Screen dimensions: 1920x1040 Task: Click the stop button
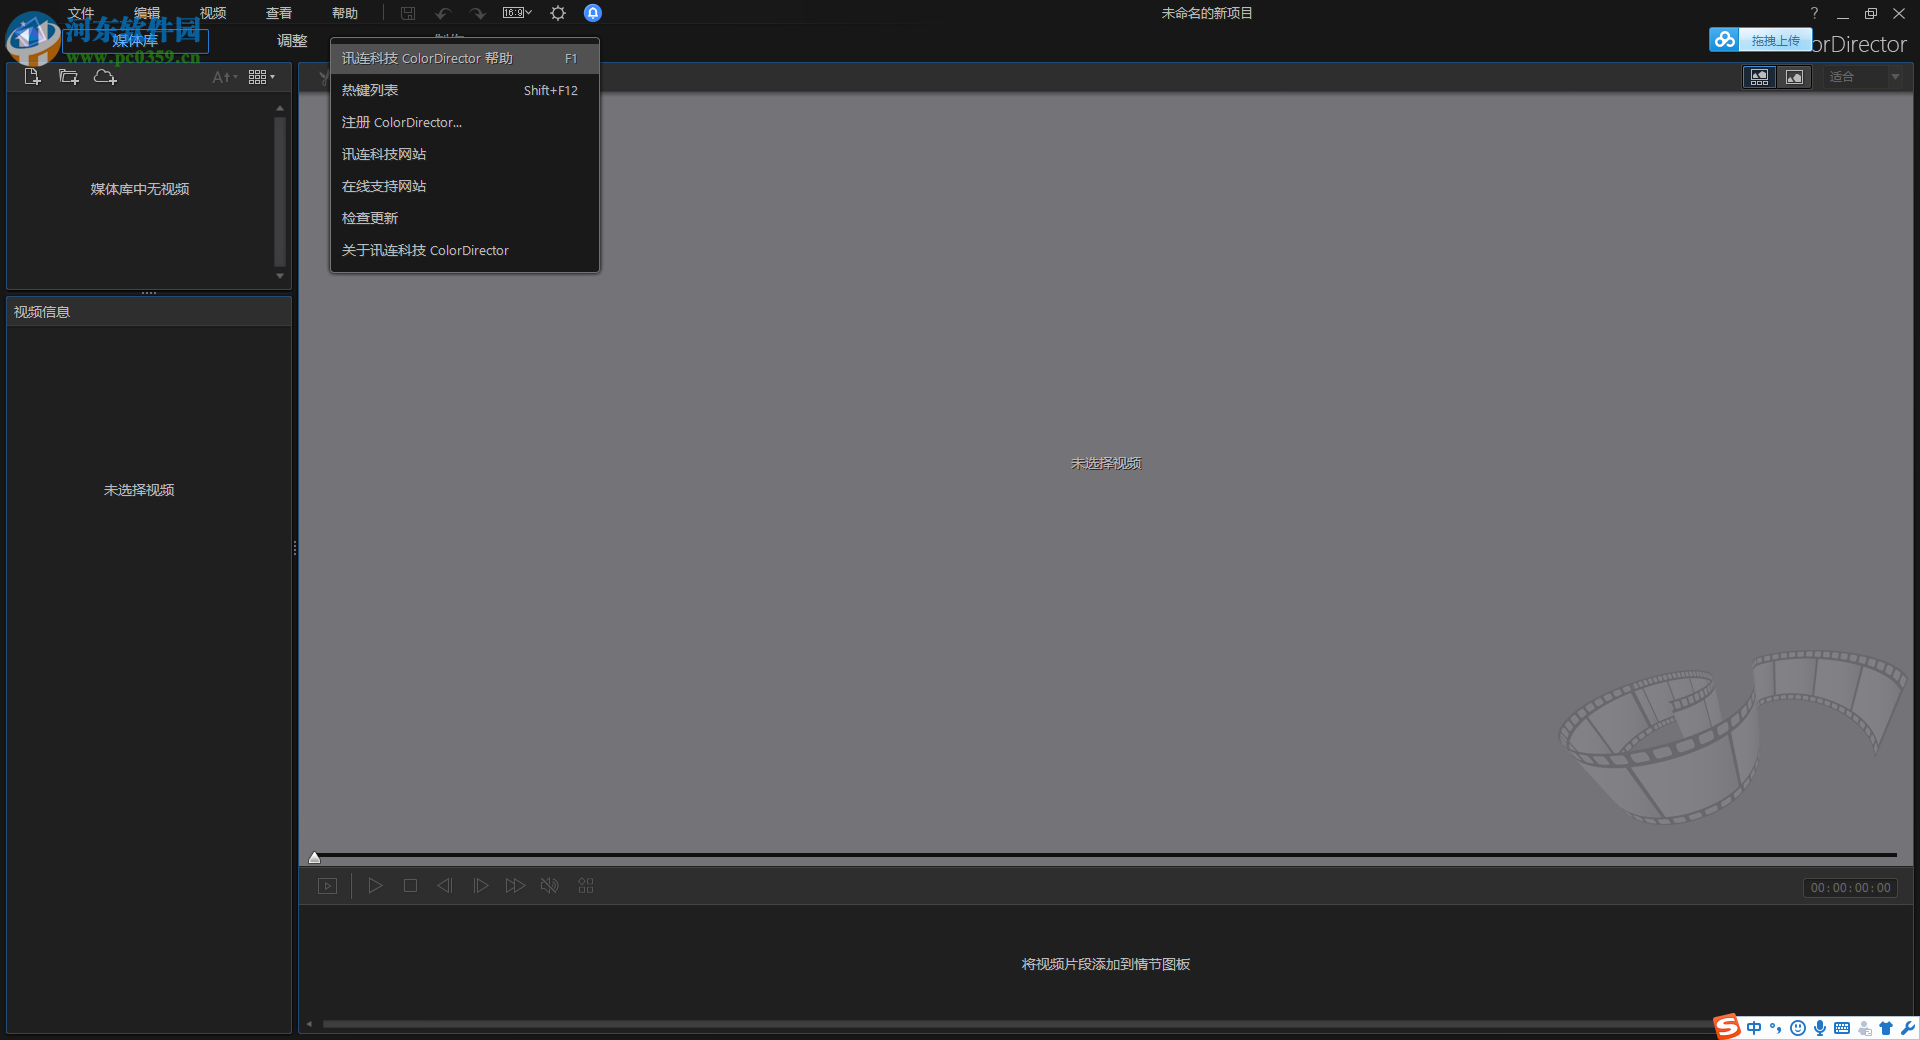(x=410, y=886)
